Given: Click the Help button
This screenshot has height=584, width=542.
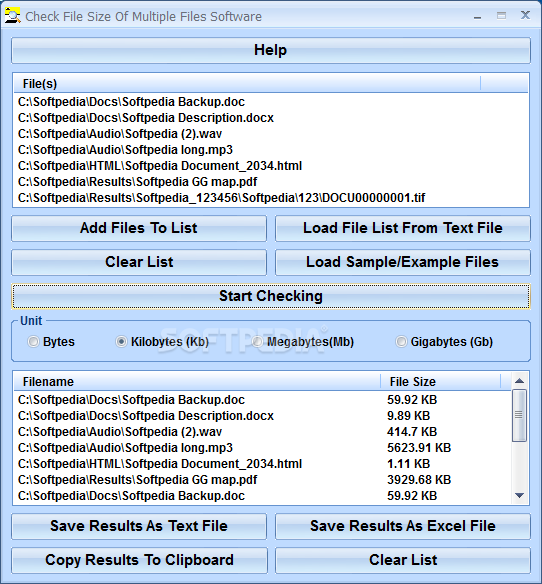Looking at the screenshot, I should point(271,50).
